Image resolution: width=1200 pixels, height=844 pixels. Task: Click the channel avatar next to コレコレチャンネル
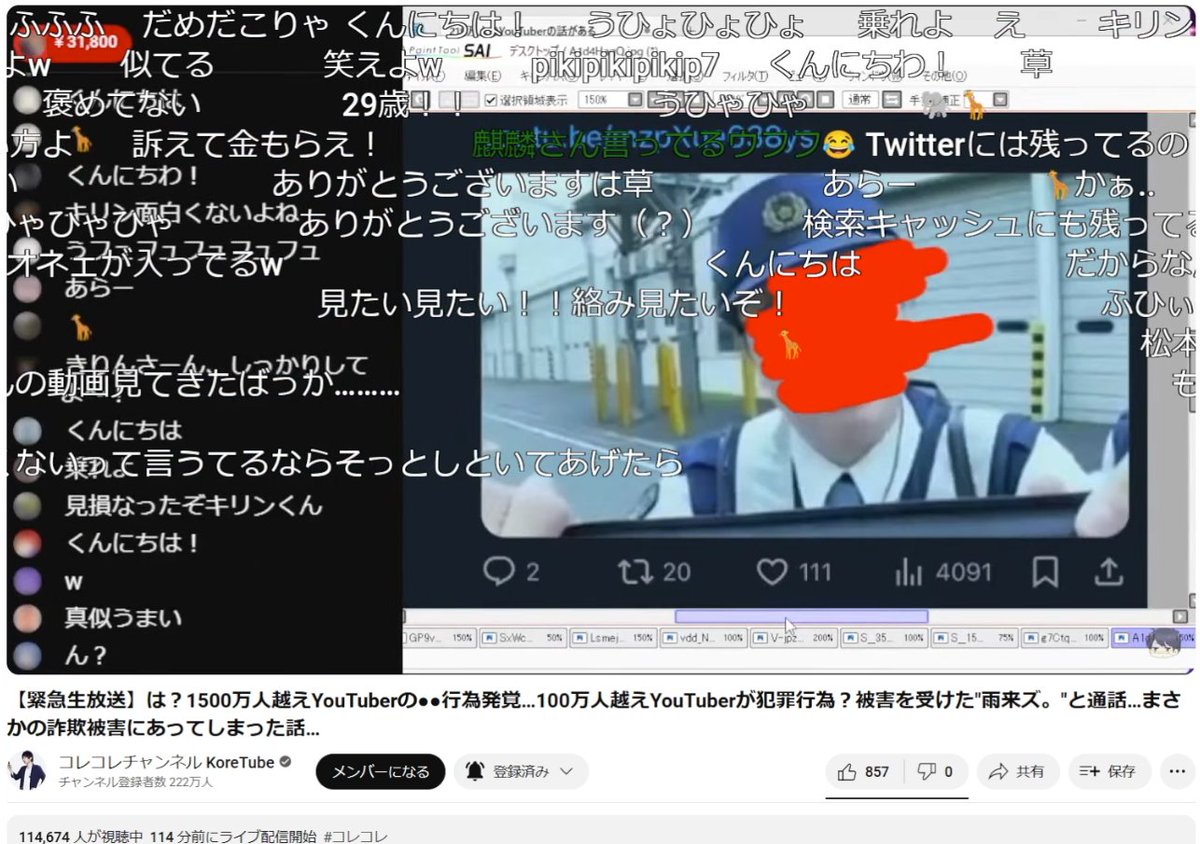[27, 771]
